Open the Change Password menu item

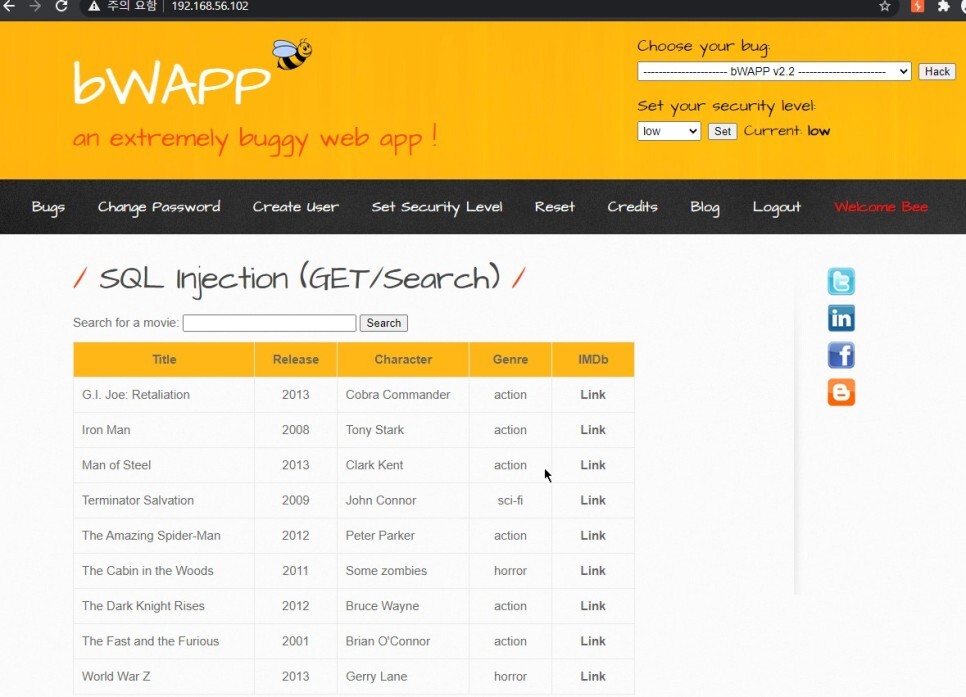(159, 207)
